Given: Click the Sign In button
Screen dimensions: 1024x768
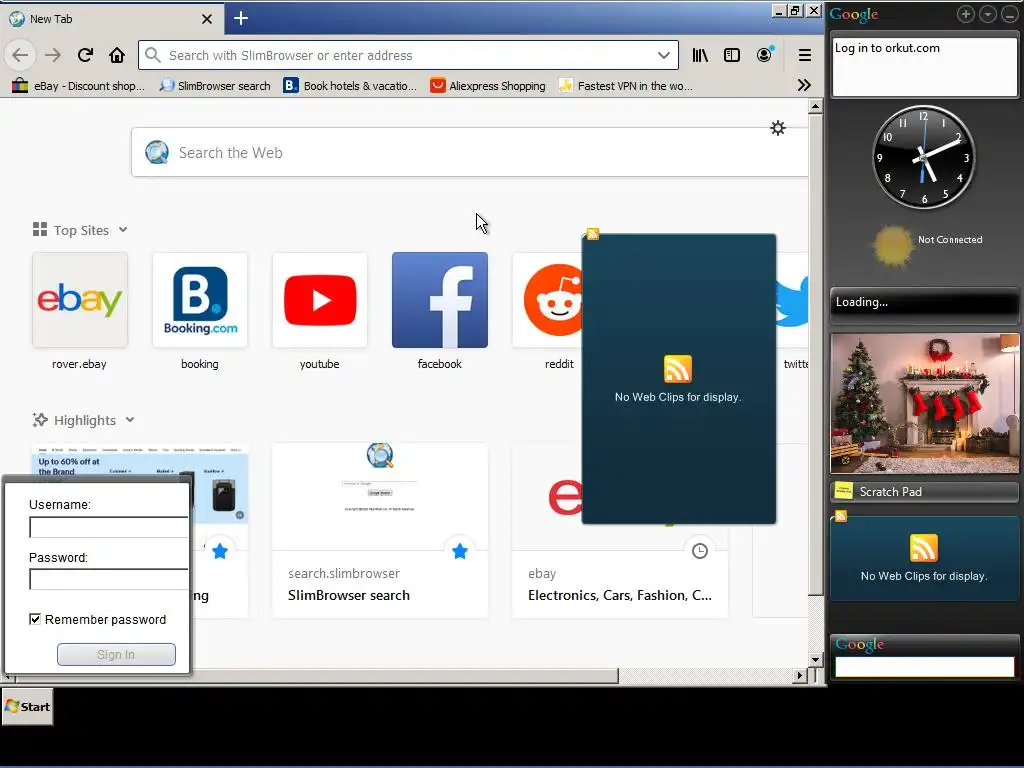Looking at the screenshot, I should [x=116, y=654].
